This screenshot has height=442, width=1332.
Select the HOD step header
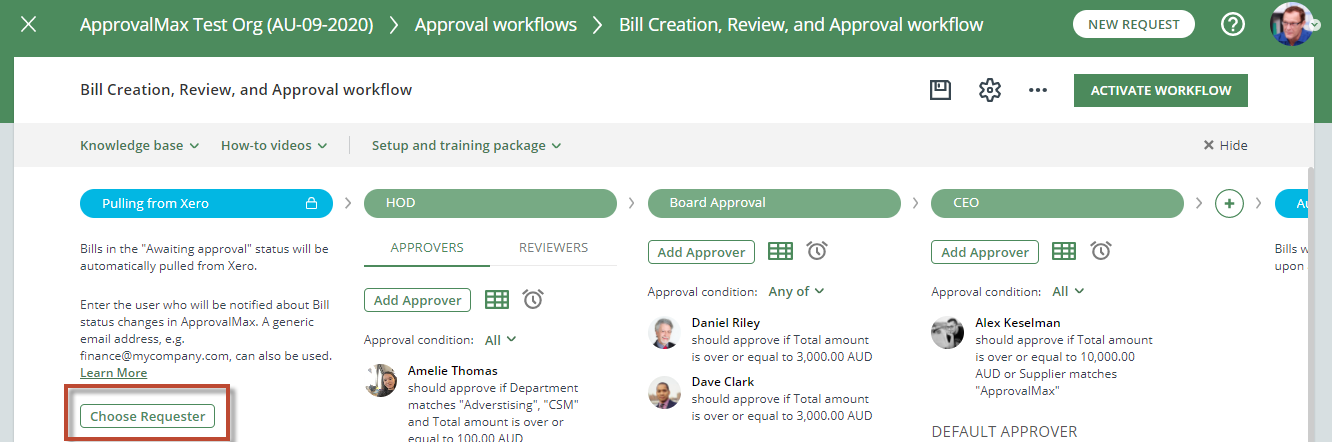[490, 204]
